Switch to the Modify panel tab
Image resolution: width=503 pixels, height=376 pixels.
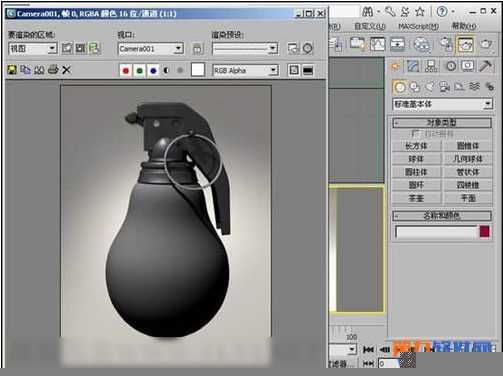pyautogui.click(x=413, y=66)
